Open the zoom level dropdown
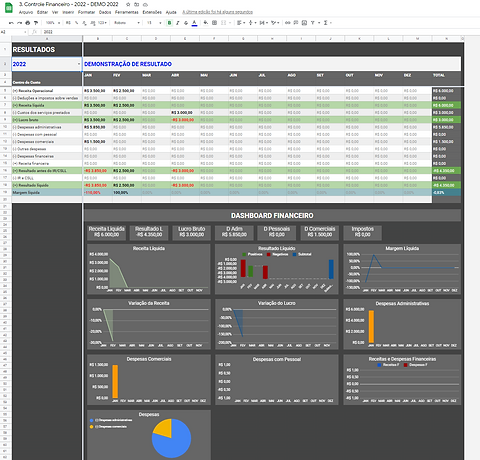 53,23
